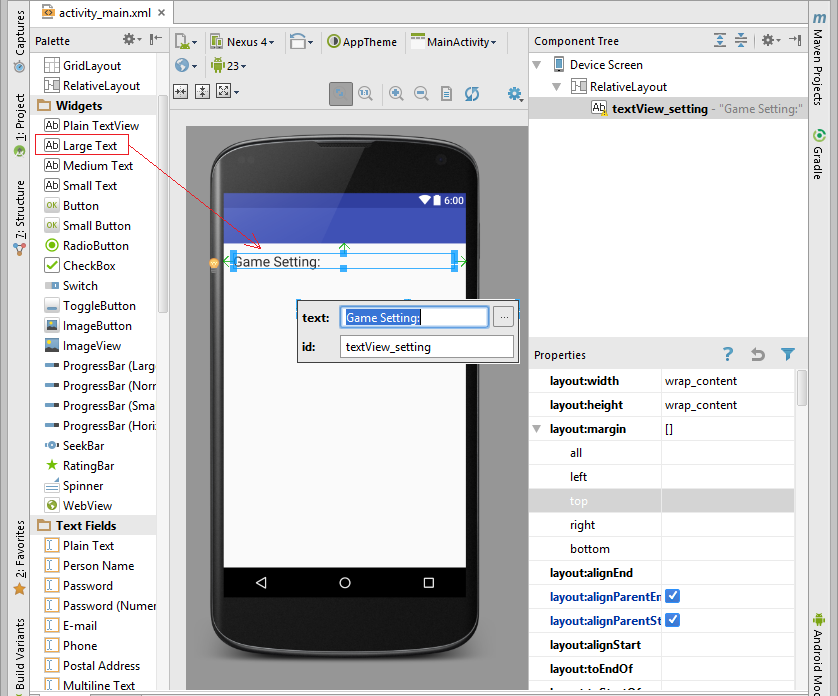
Task: Open the Palette settings gear icon
Action: click(x=129, y=38)
